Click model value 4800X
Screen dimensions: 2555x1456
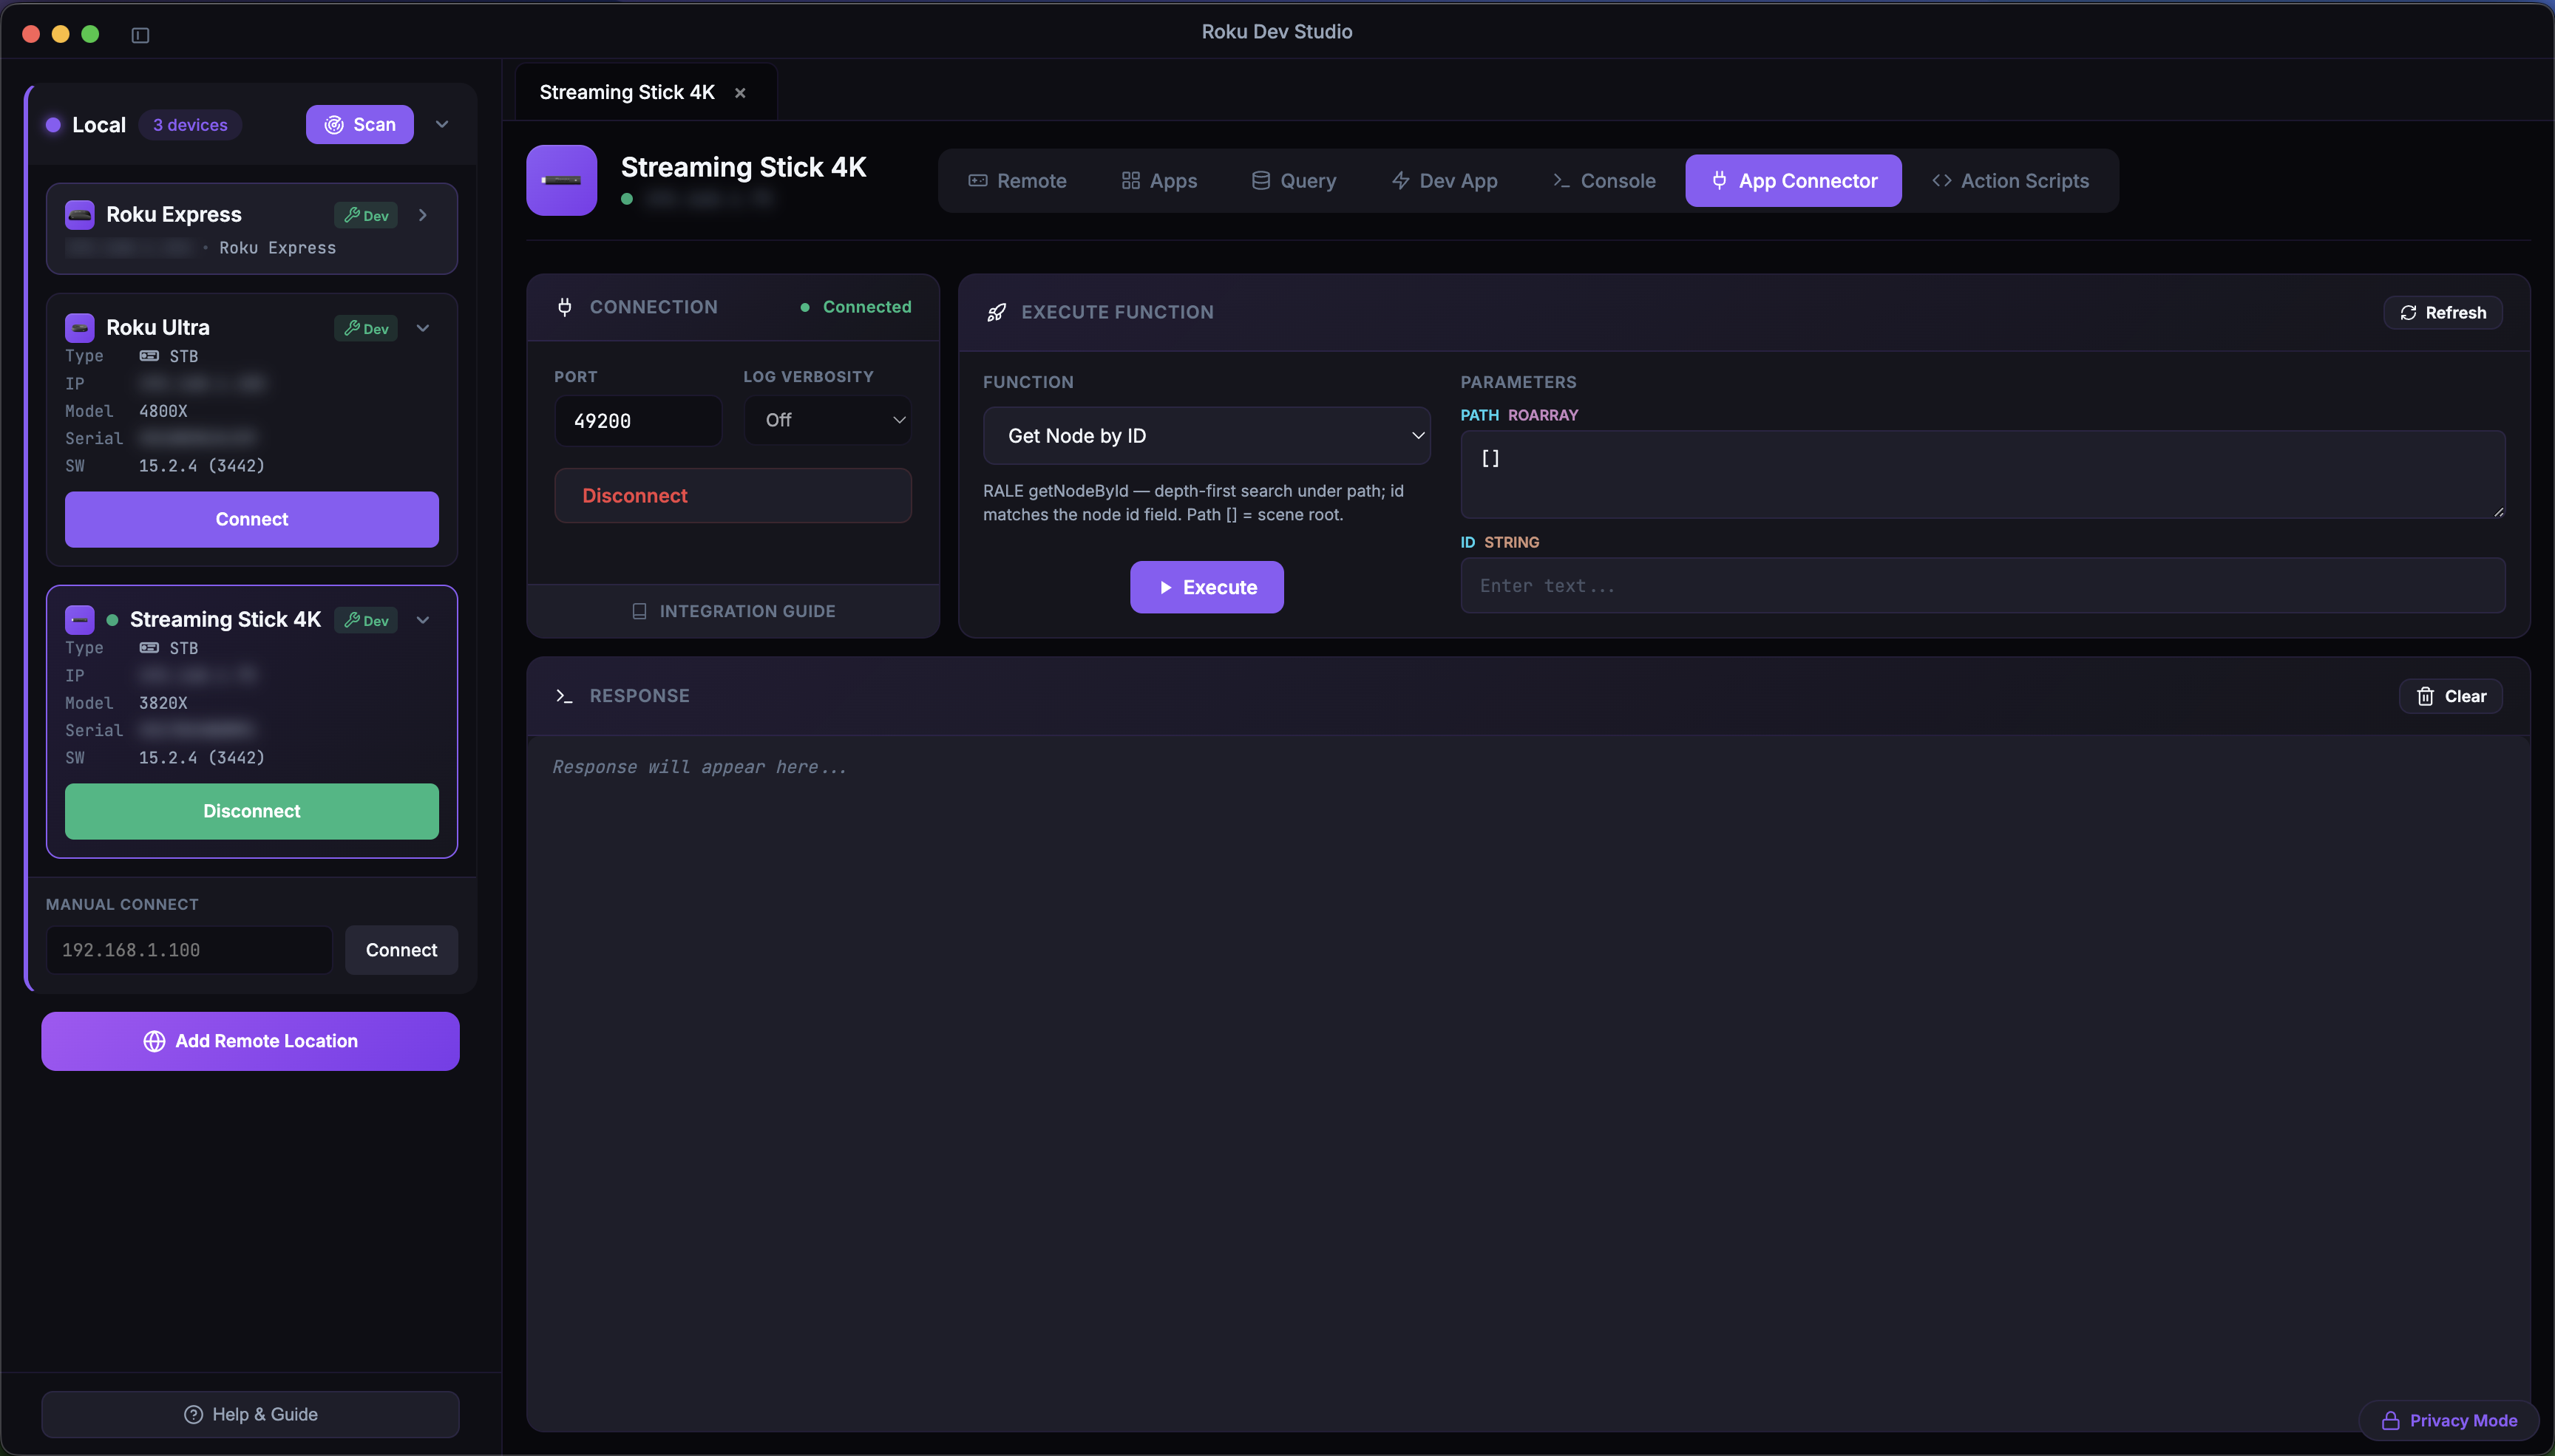click(x=163, y=411)
